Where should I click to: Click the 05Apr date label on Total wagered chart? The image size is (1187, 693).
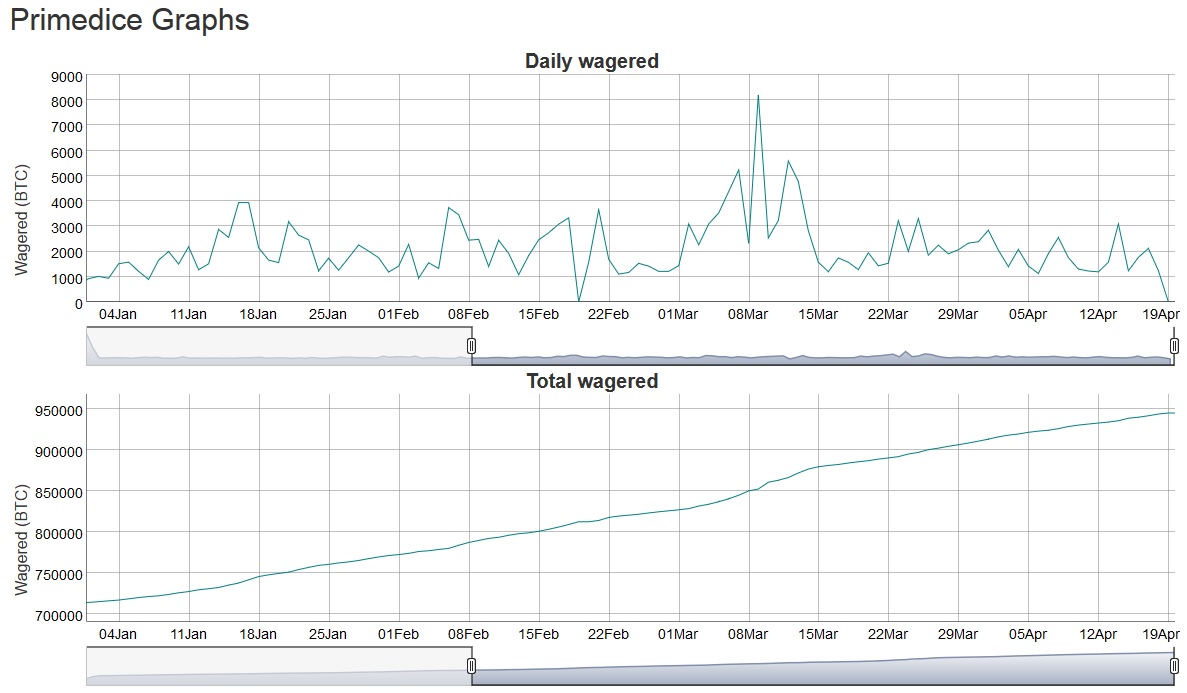[x=1028, y=635]
